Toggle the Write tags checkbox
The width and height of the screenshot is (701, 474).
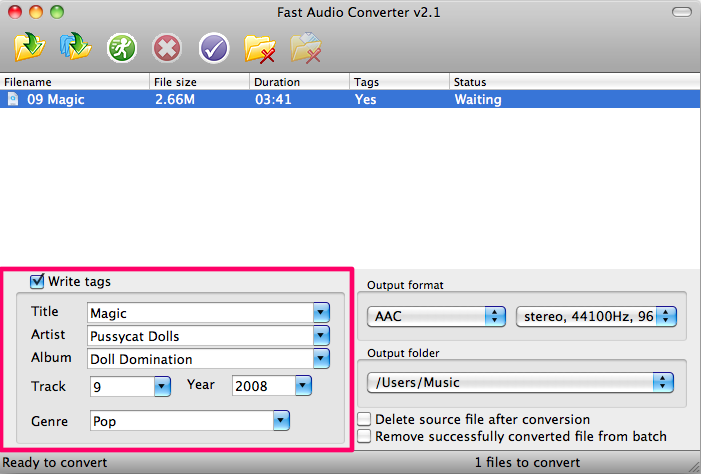(x=37, y=281)
